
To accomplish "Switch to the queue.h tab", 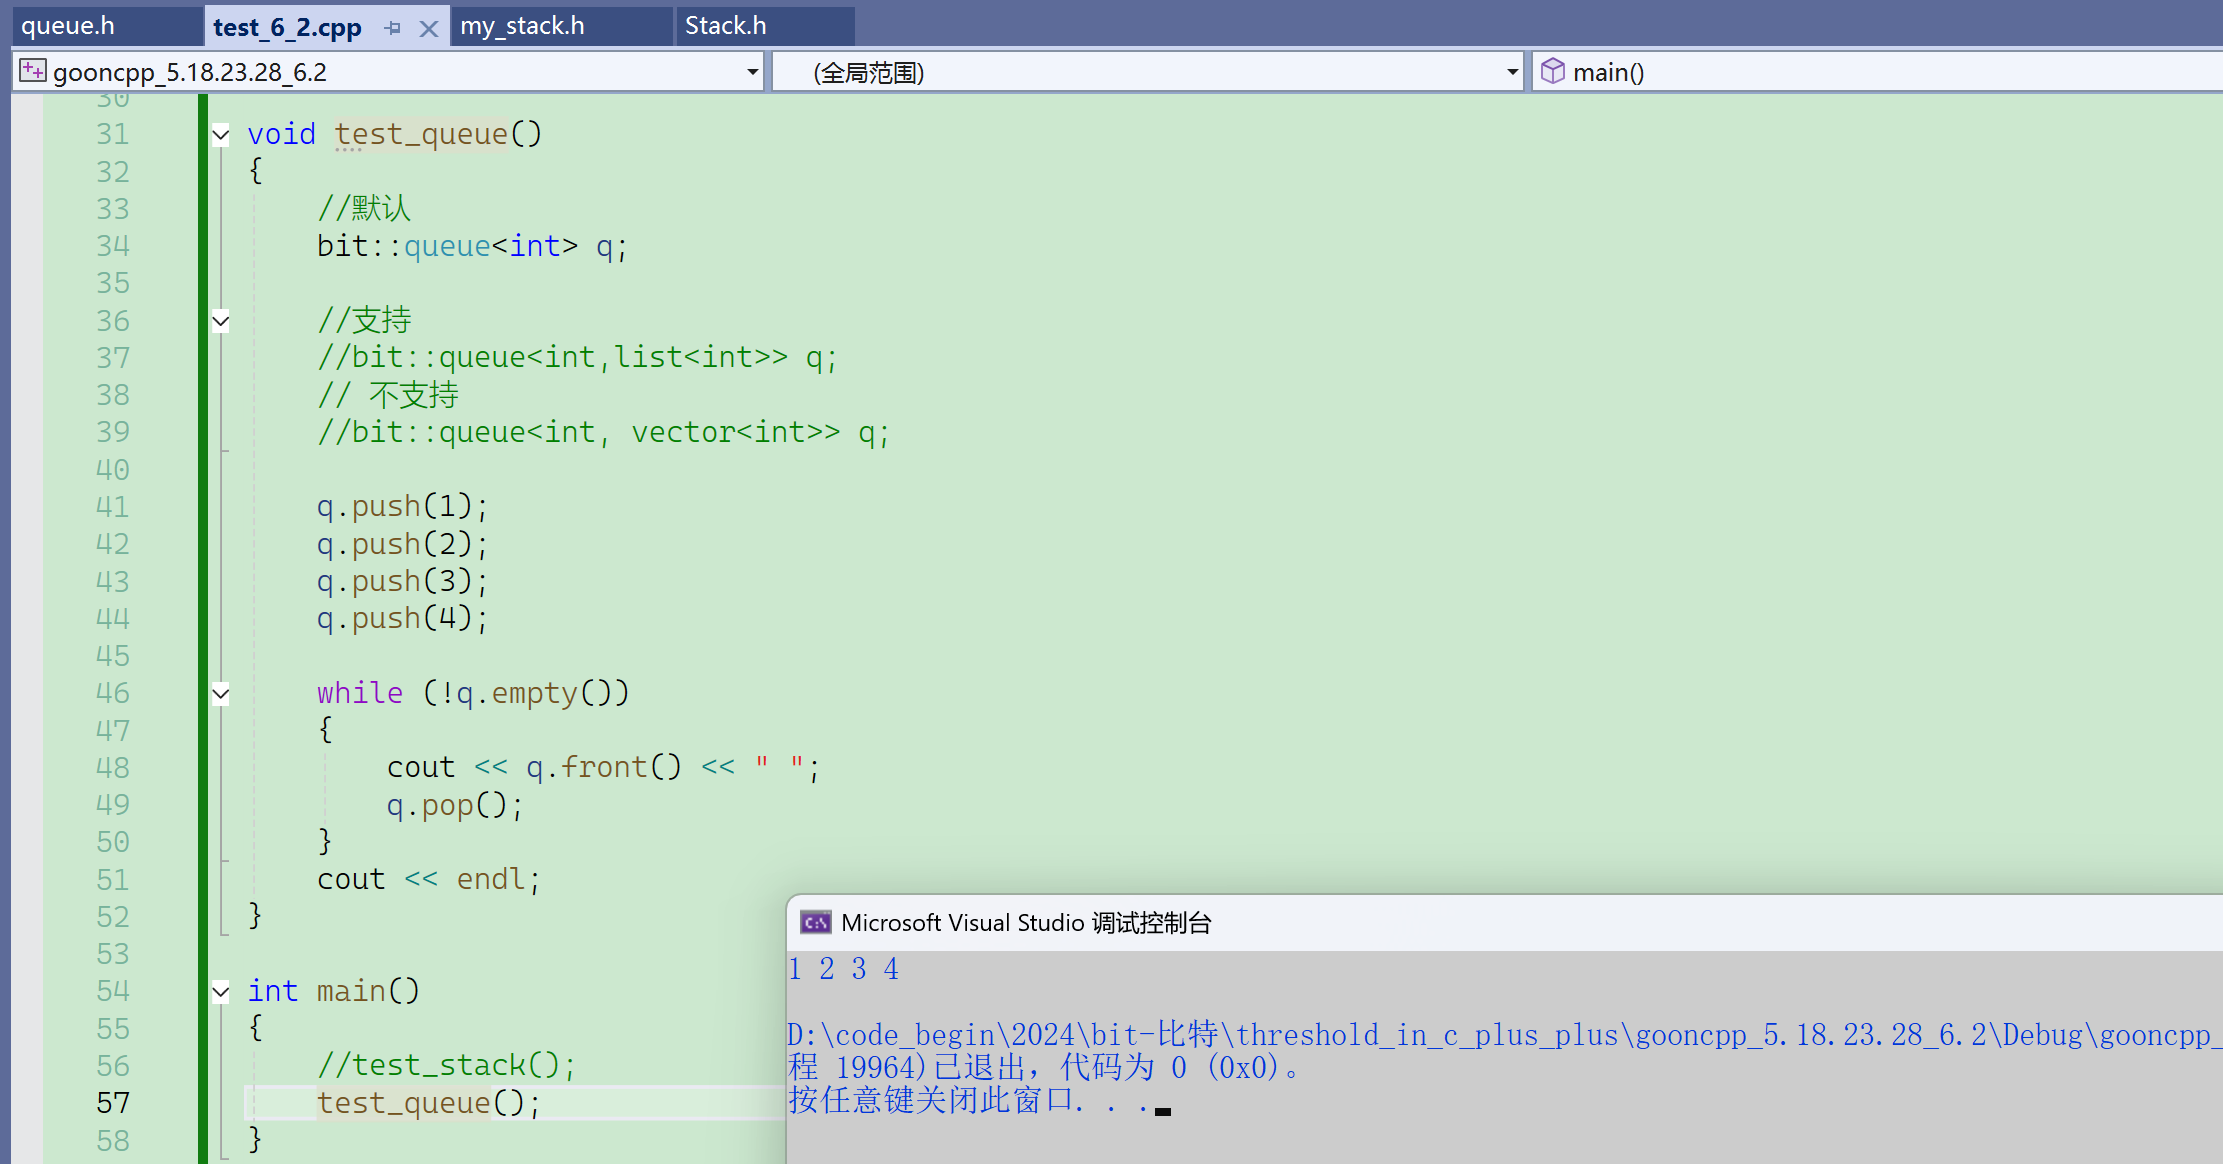I will pyautogui.click(x=68, y=26).
